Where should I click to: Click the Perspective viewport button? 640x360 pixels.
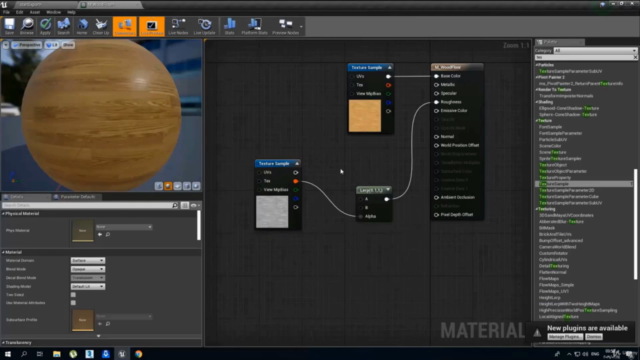click(27, 45)
